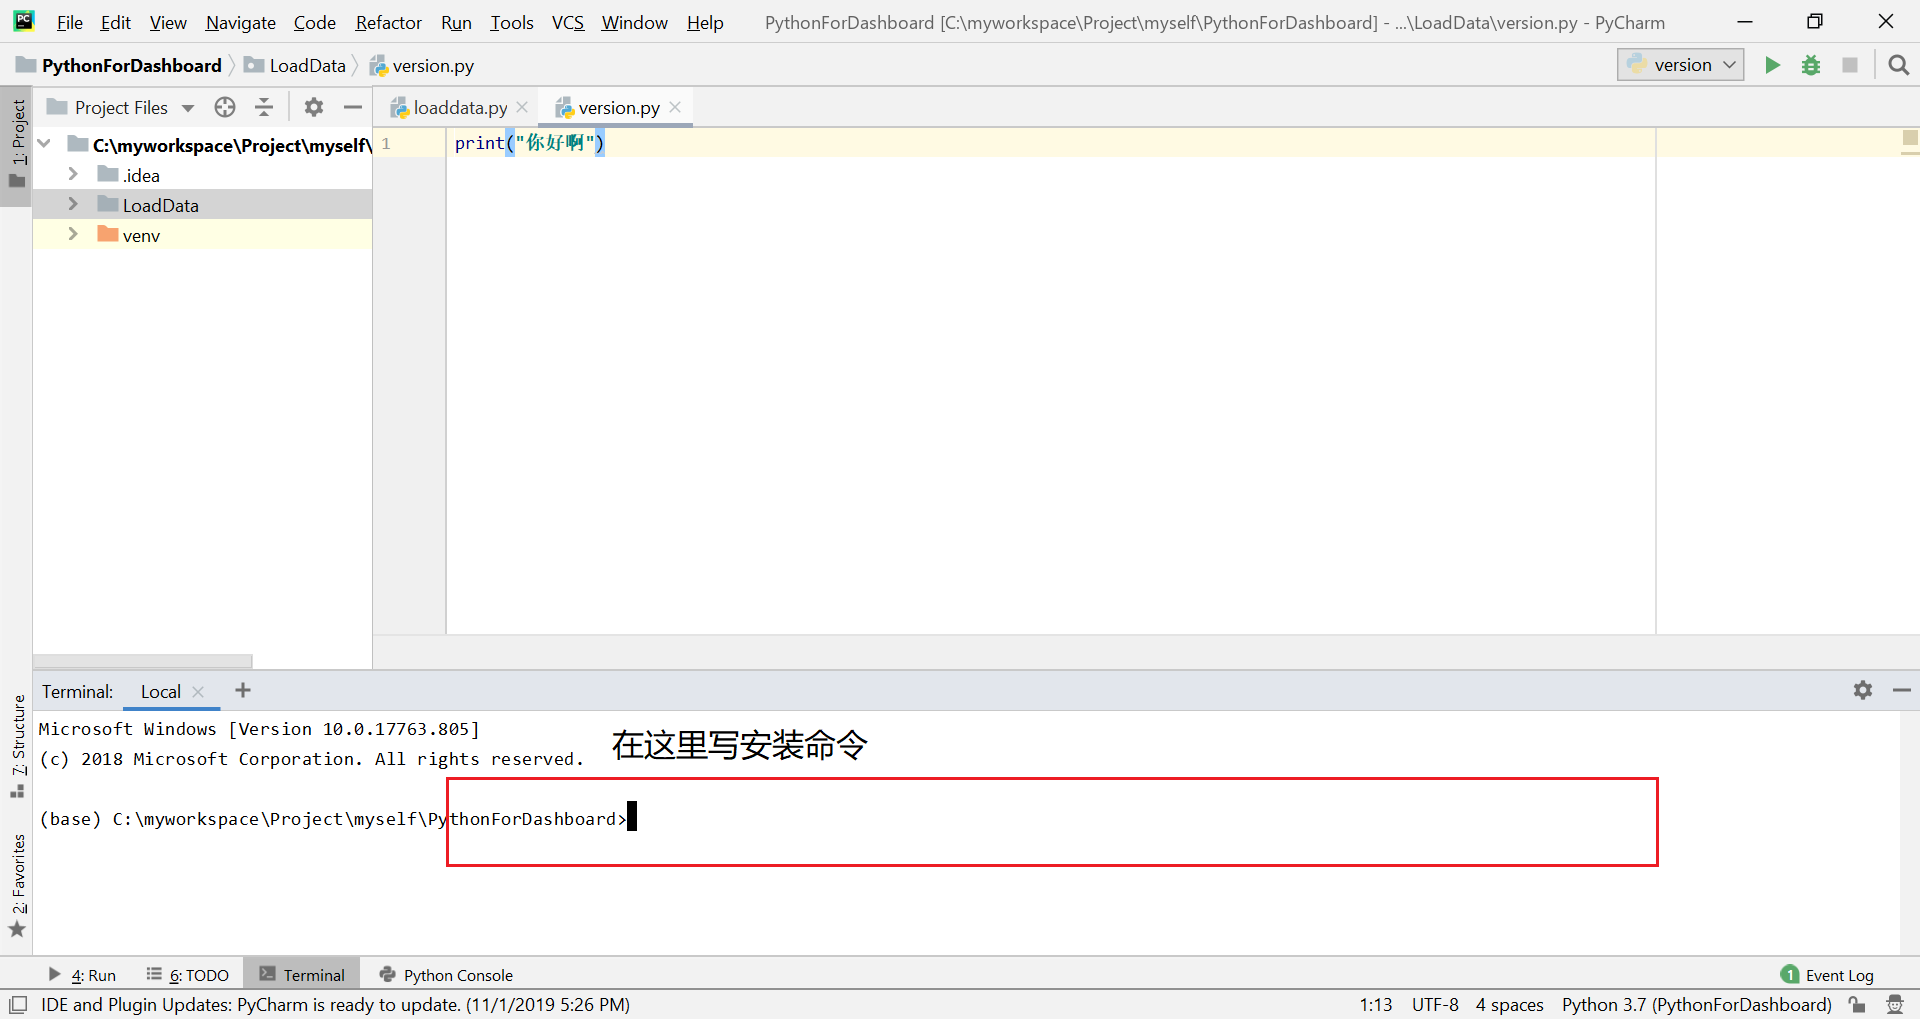
Task: Close the loaddata.py editor tab
Action: 522,107
